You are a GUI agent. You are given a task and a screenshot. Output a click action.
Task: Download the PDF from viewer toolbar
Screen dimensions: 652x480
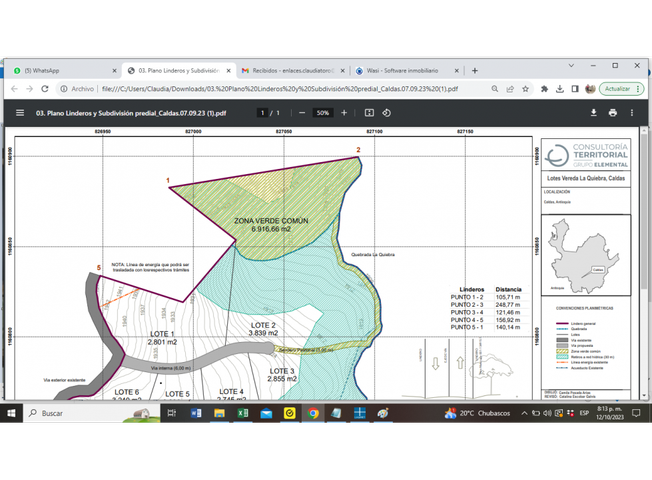tap(594, 113)
